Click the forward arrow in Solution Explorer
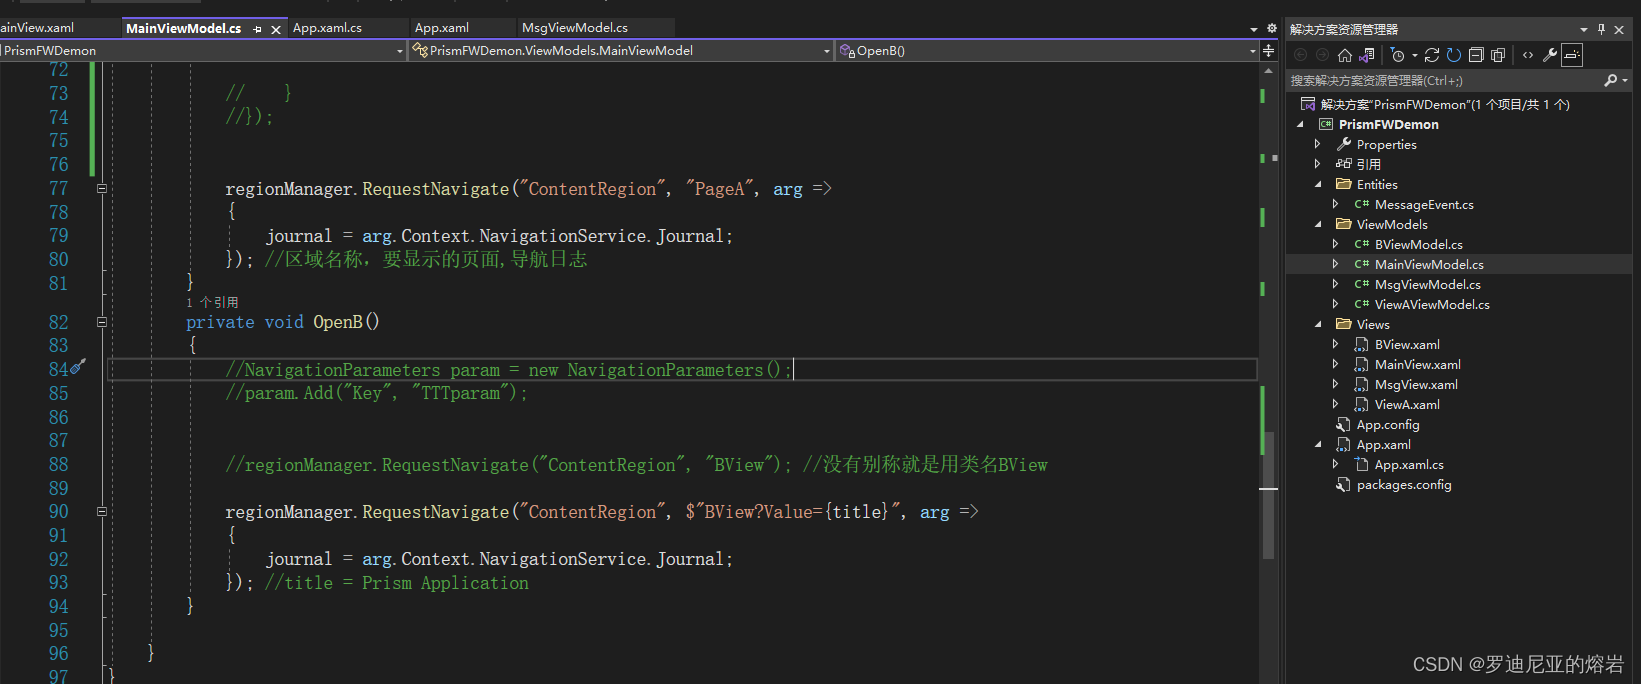1641x684 pixels. coord(1322,55)
